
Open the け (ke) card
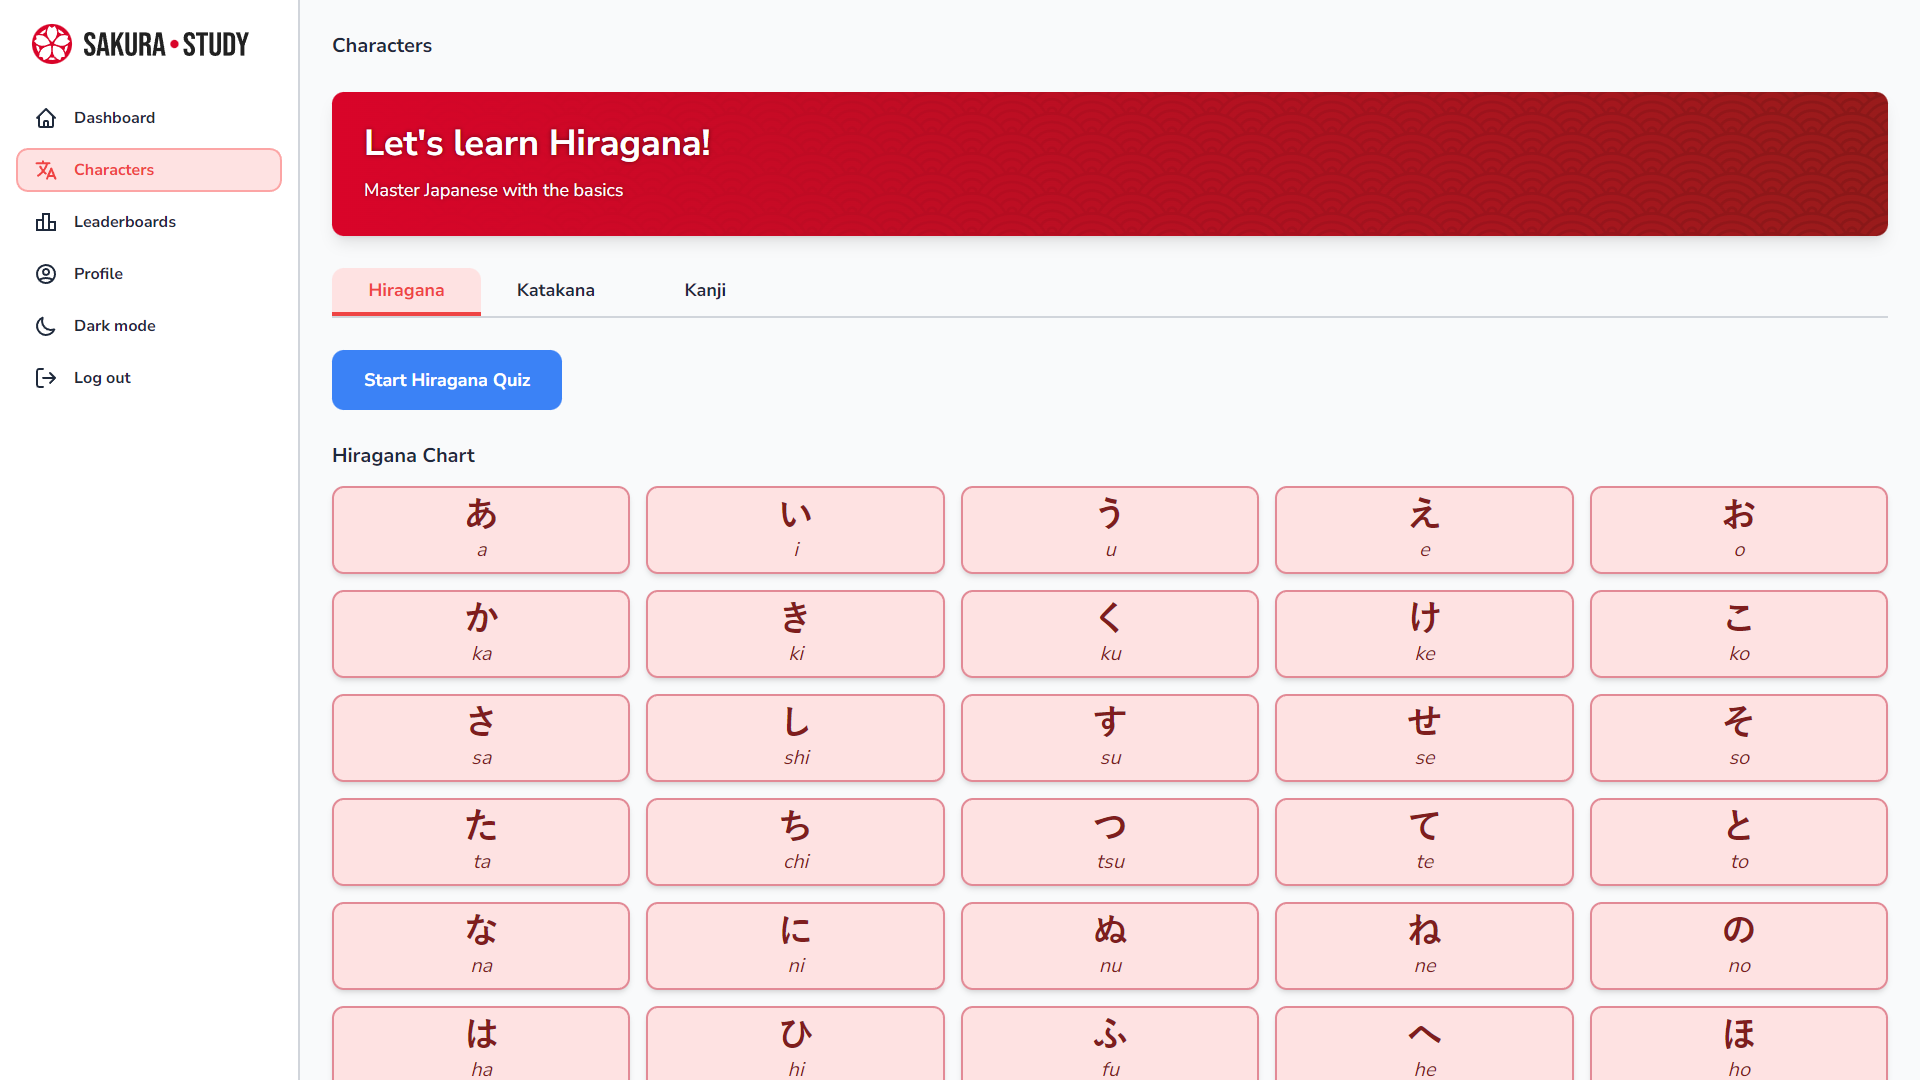(1424, 634)
